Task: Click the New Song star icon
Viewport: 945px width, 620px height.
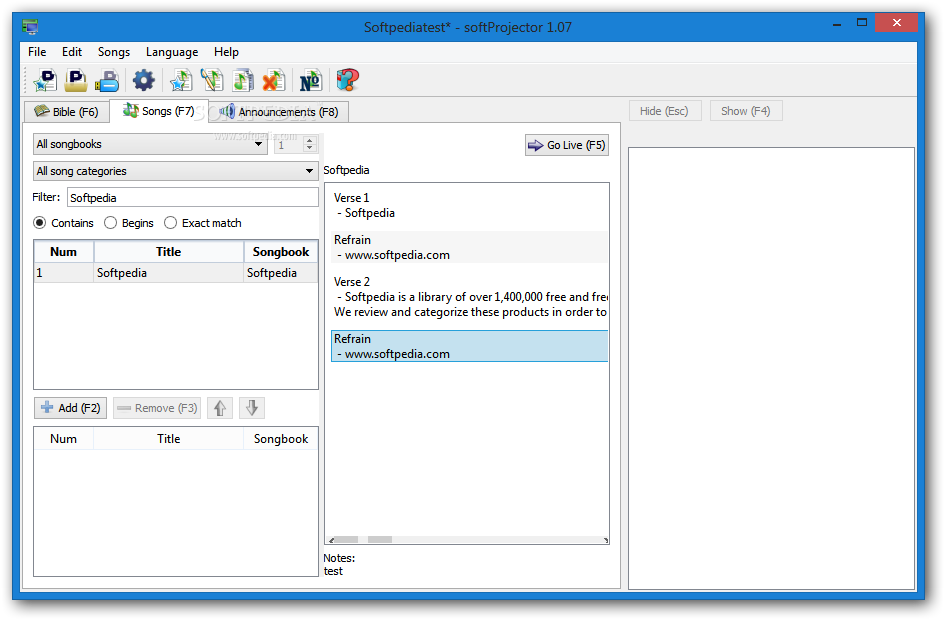Action: (x=181, y=80)
